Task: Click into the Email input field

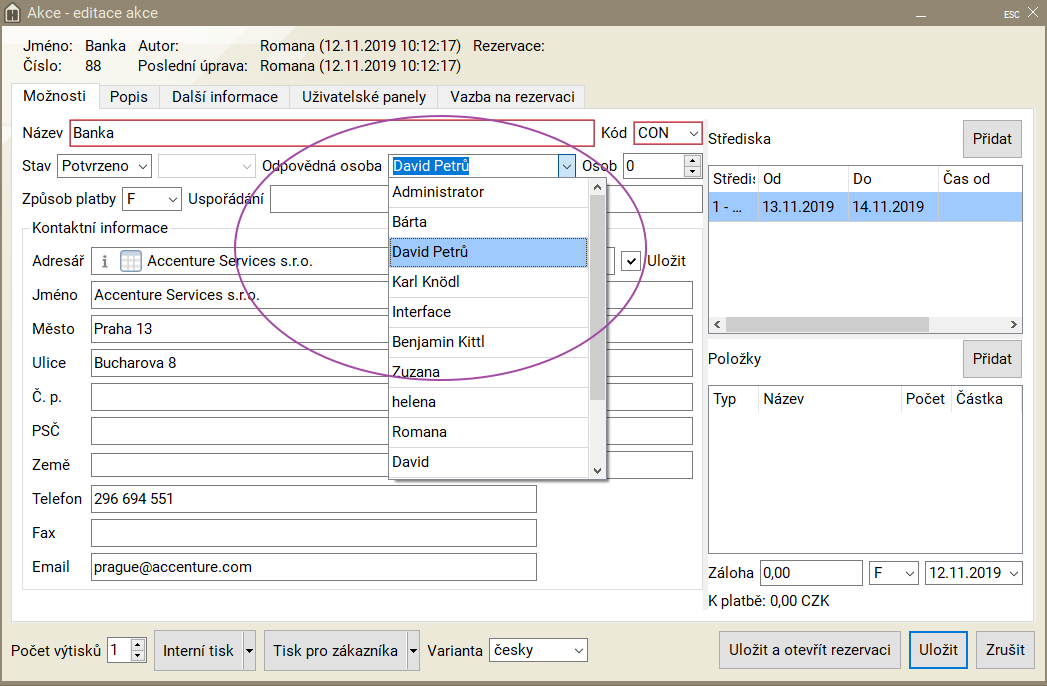Action: 313,567
